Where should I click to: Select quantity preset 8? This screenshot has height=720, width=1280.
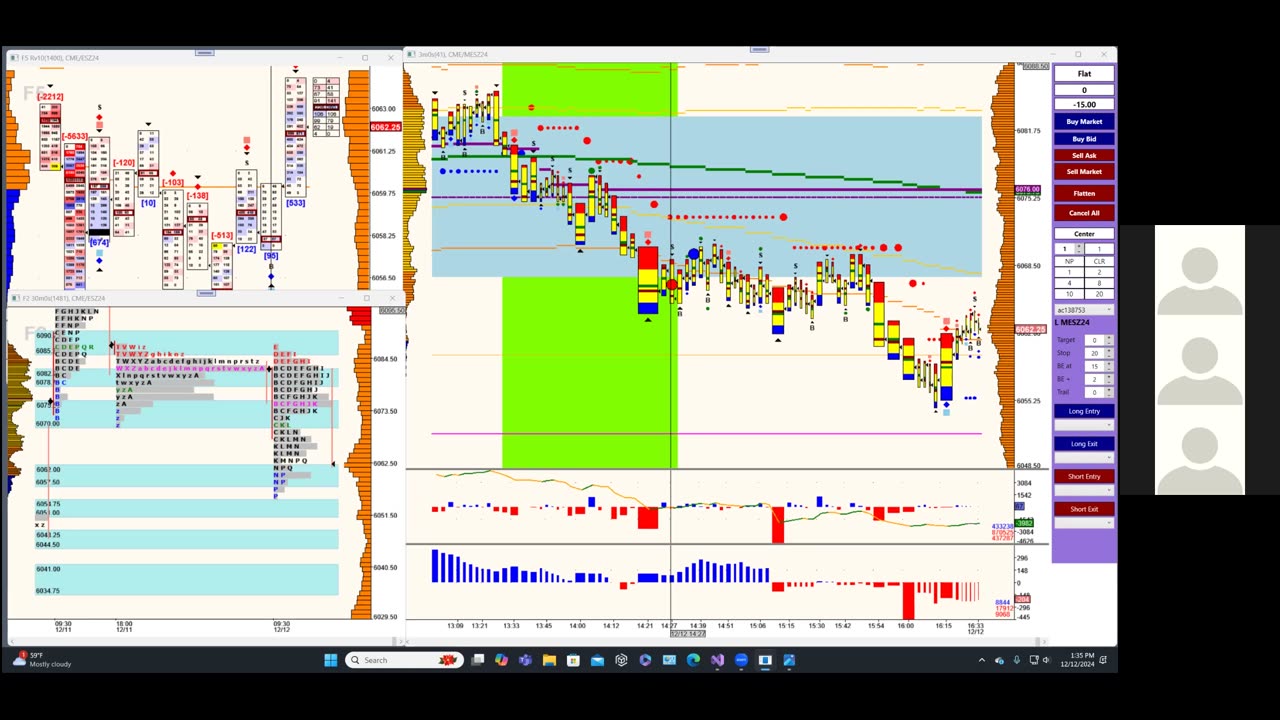pyautogui.click(x=1099, y=283)
